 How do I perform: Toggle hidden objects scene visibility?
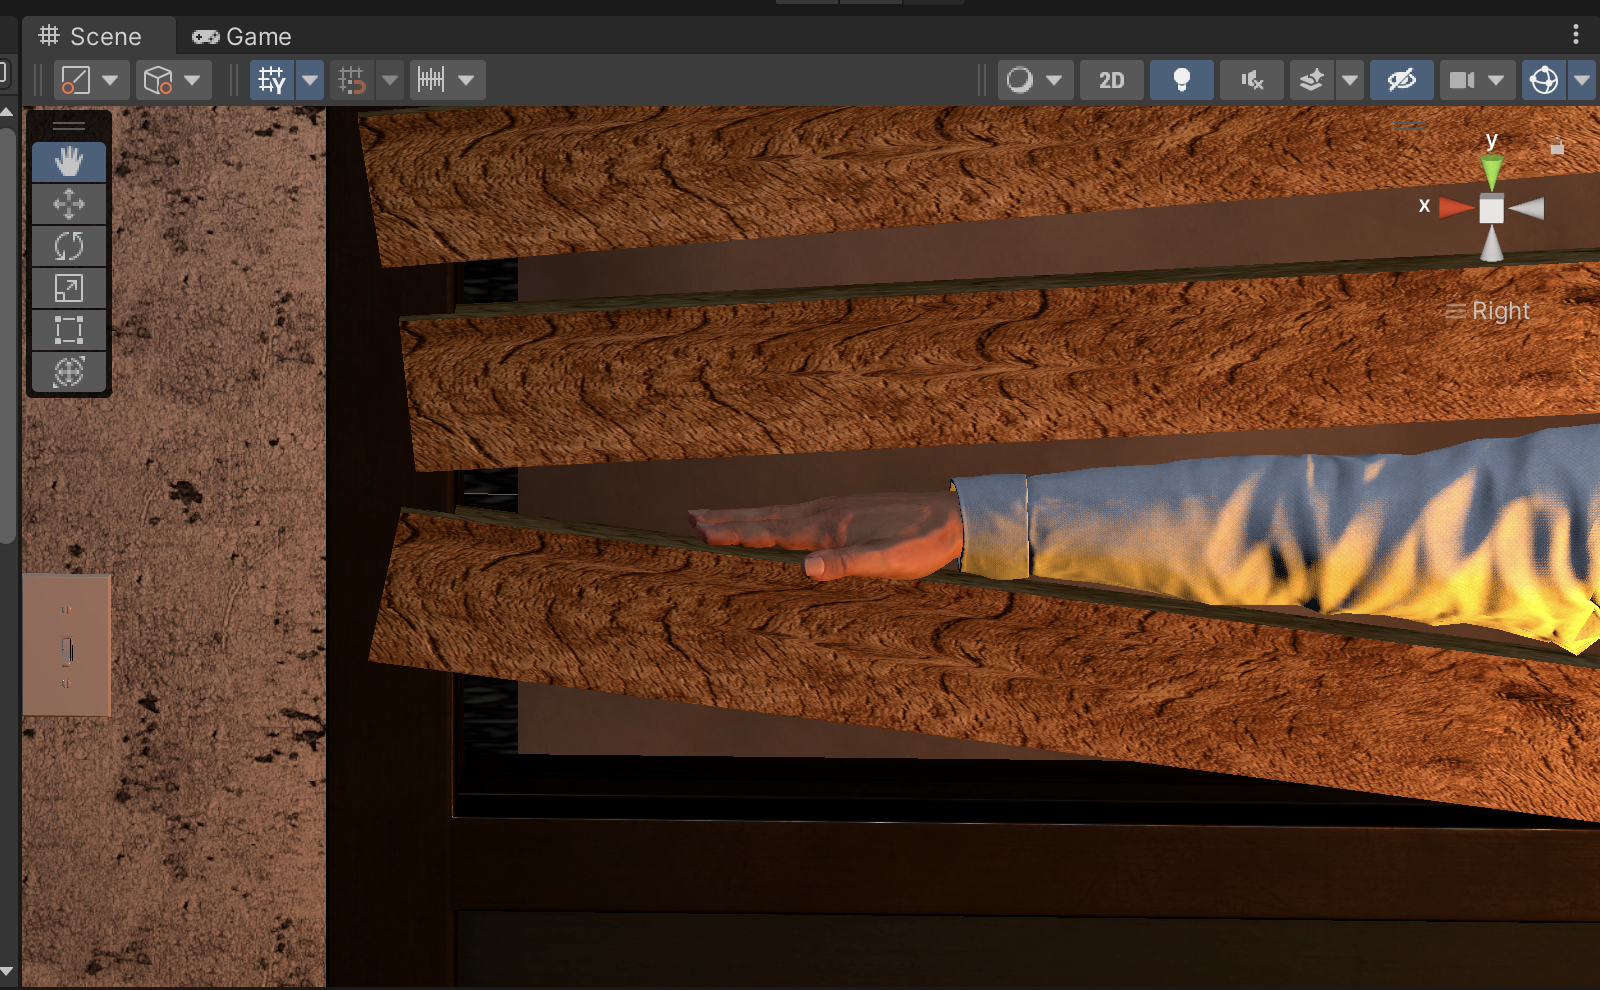coord(1402,80)
